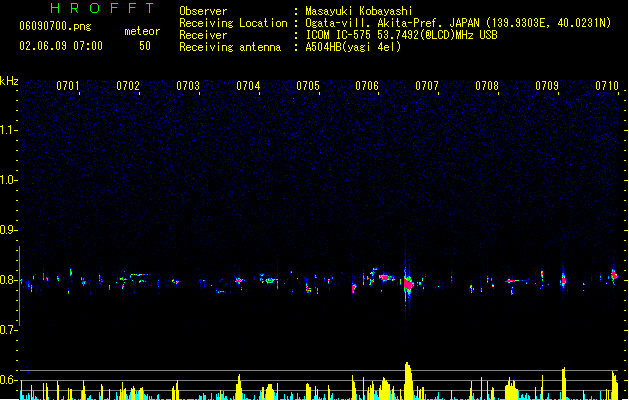Select the meteor count value 50

145,46
